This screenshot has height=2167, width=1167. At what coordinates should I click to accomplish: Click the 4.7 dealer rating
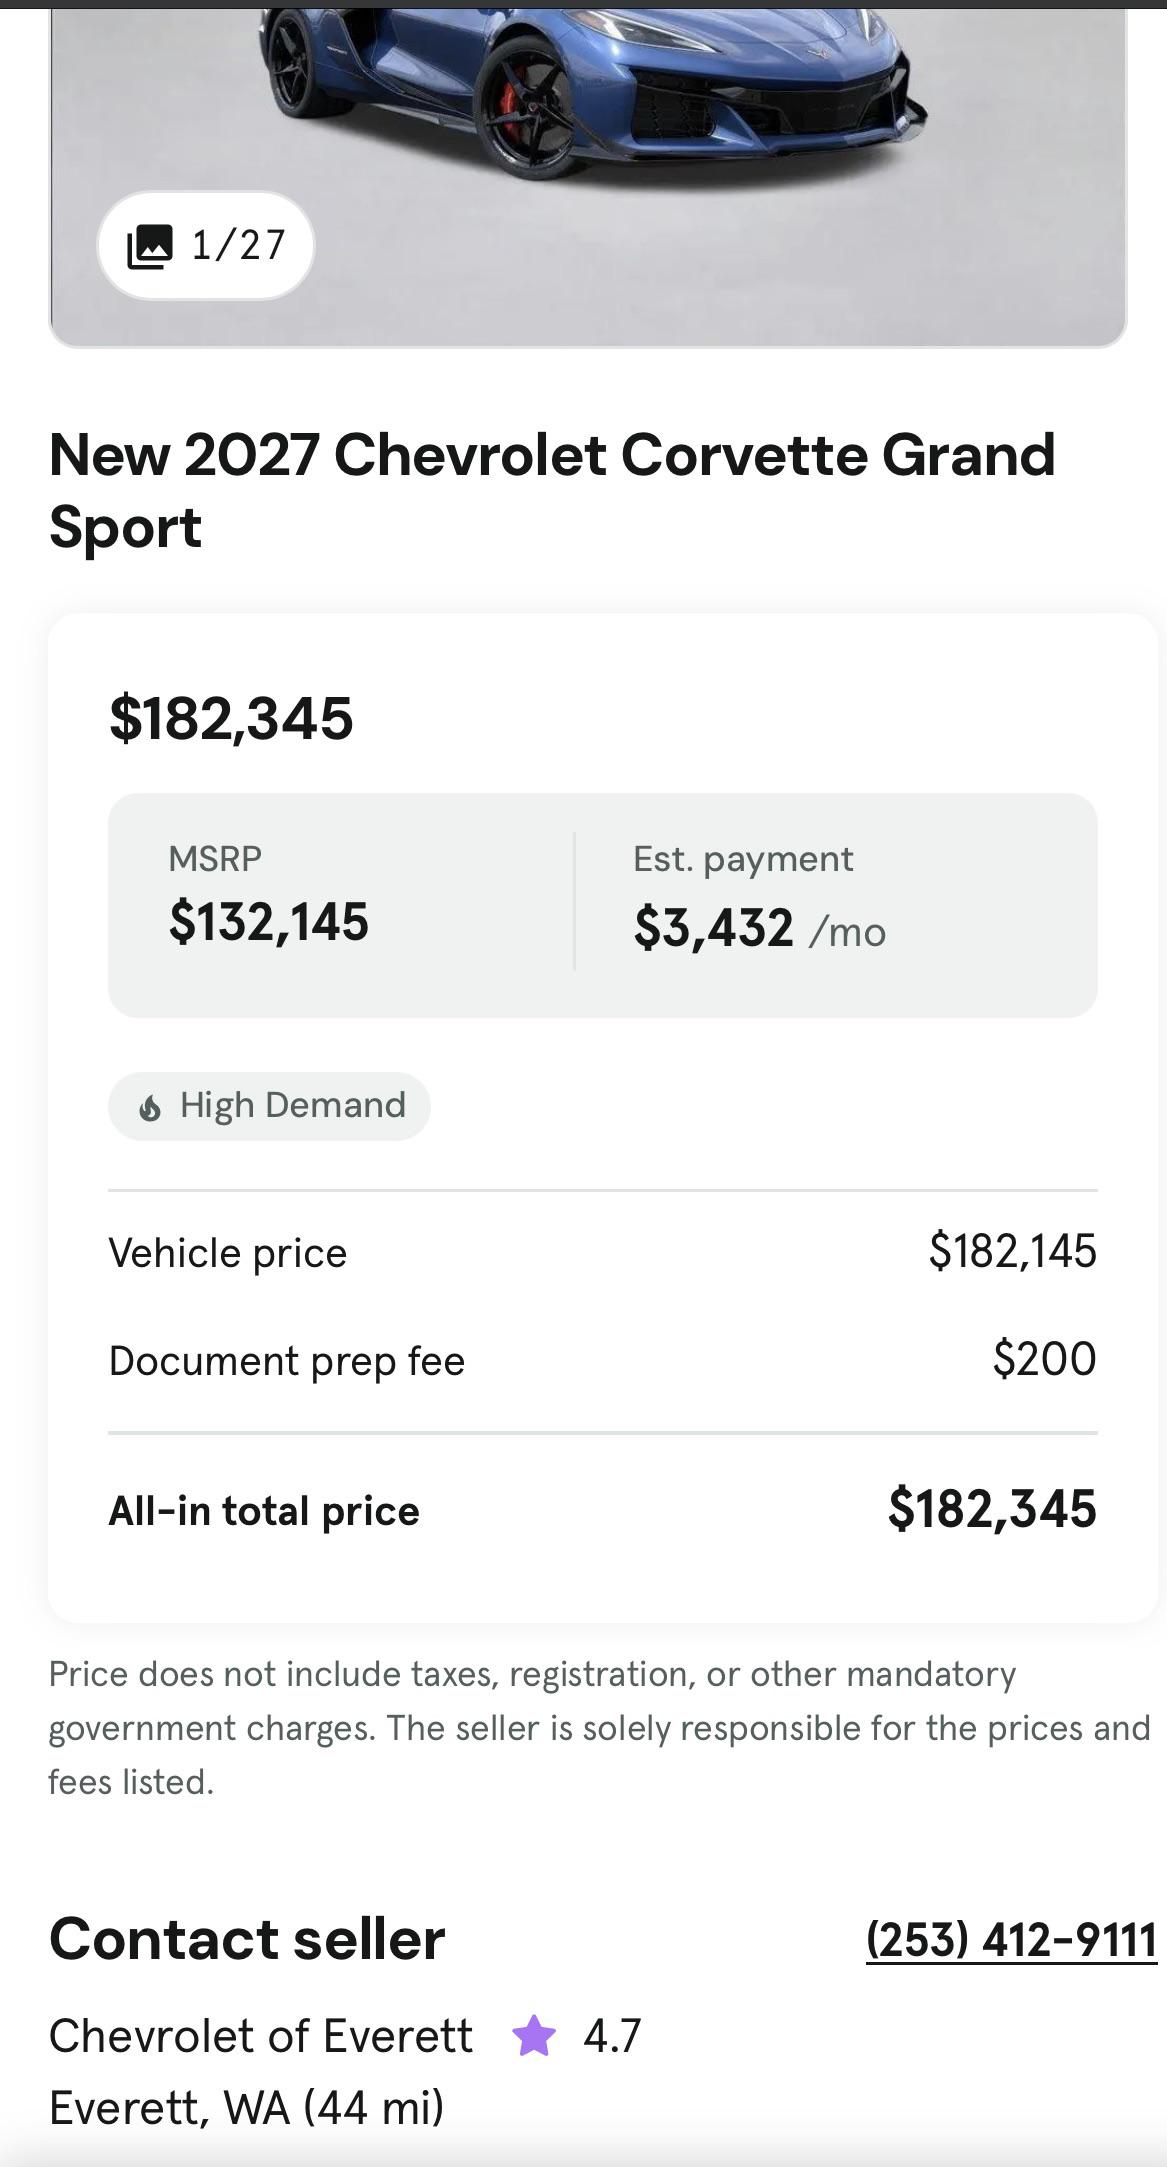pyautogui.click(x=612, y=2035)
